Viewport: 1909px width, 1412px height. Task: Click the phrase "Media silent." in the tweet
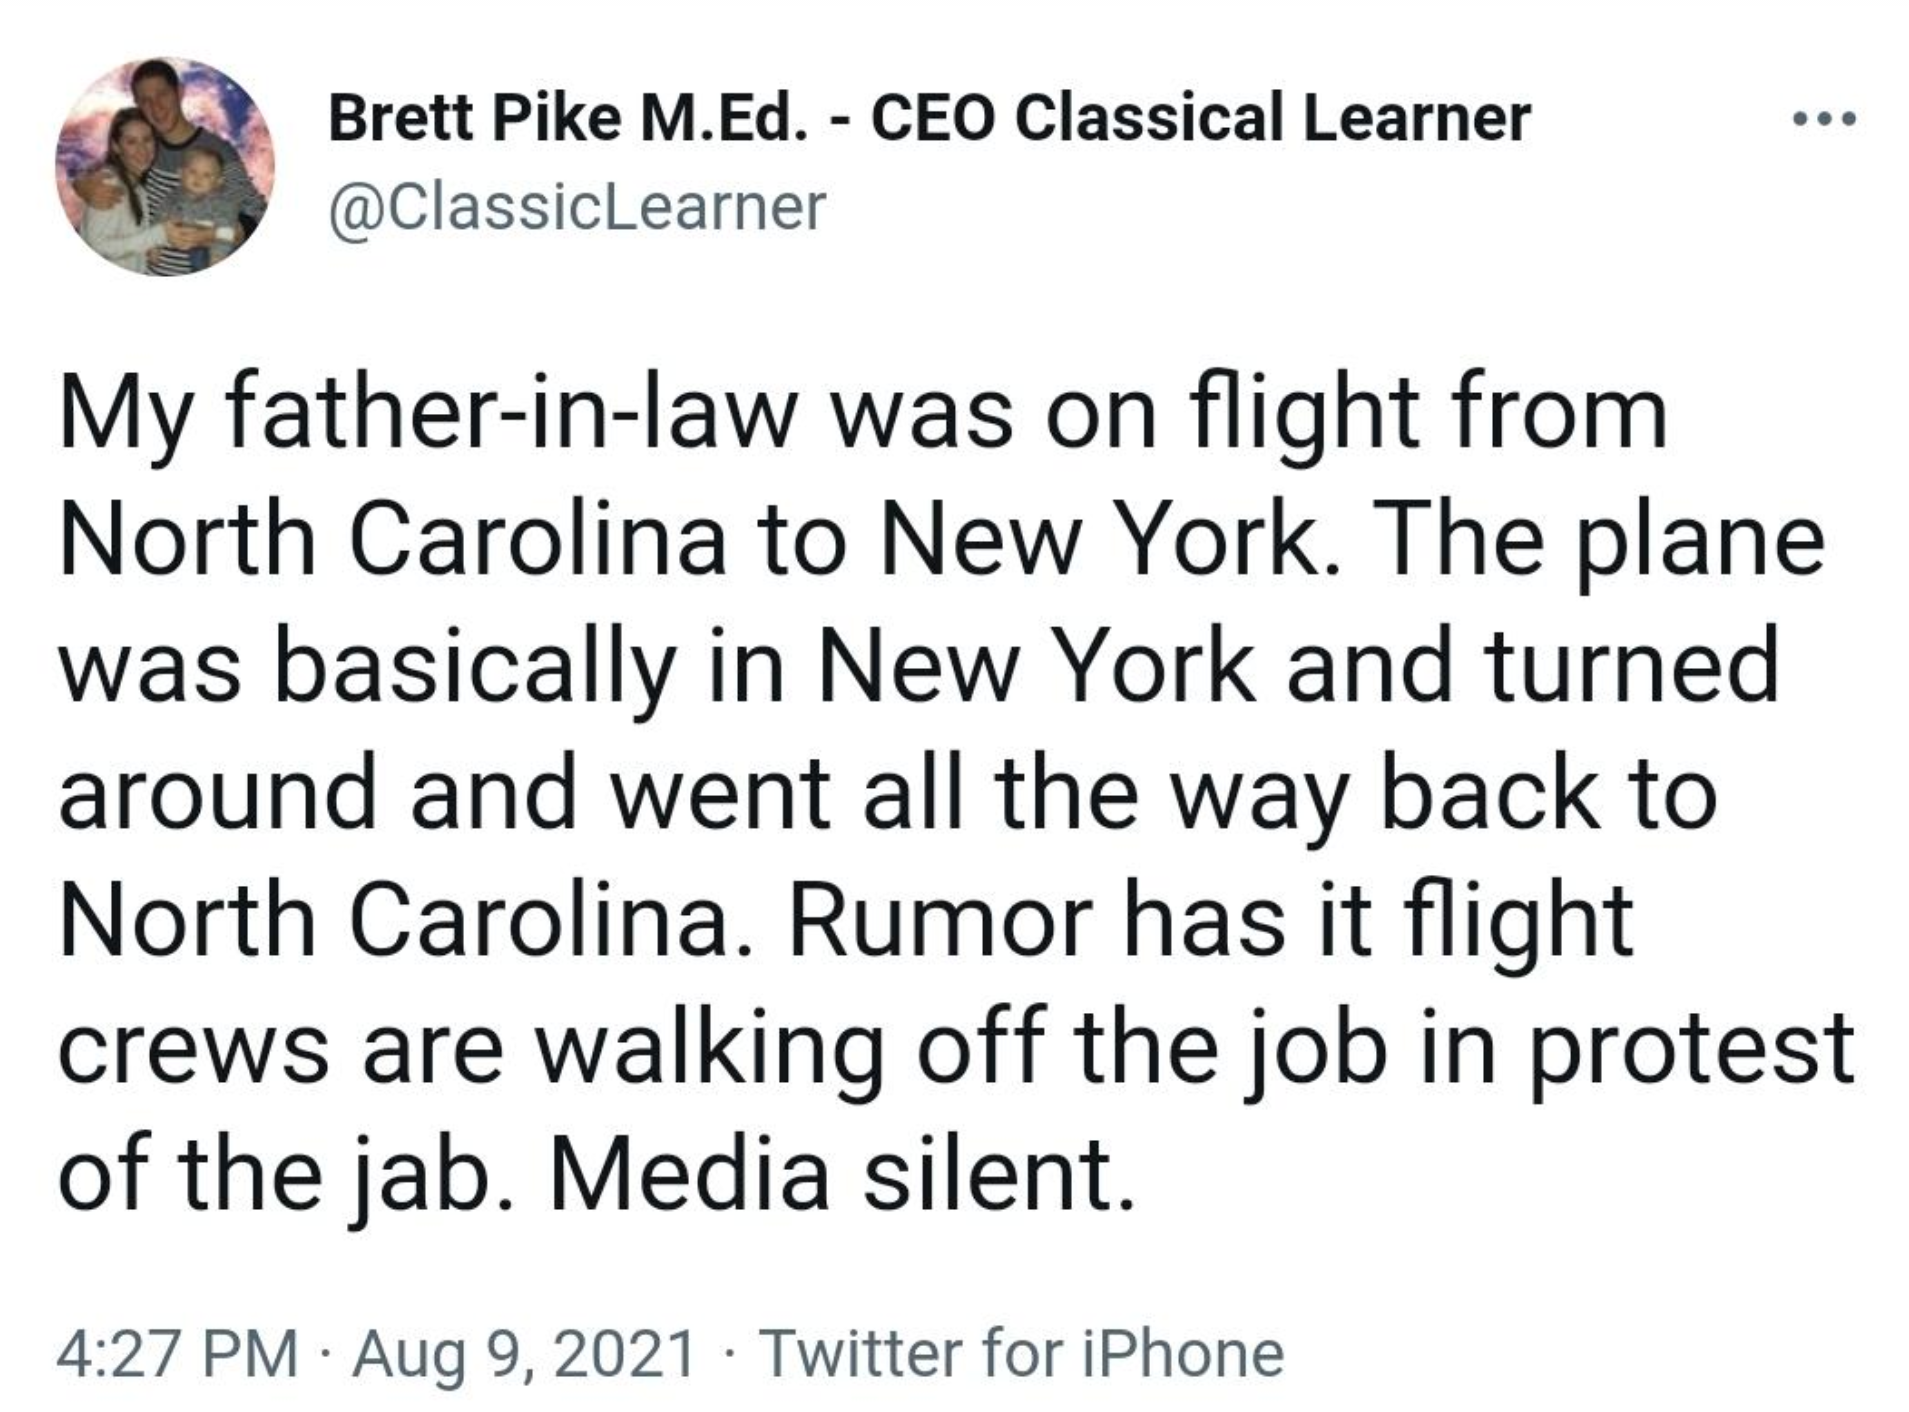coord(841,1173)
